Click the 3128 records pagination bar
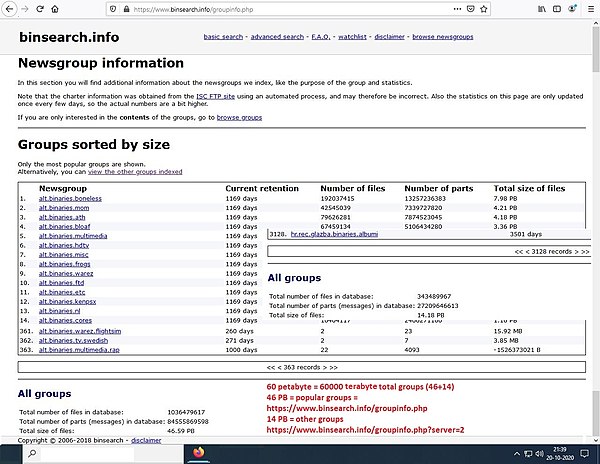Viewport: 600px width, 464px height. (429, 251)
